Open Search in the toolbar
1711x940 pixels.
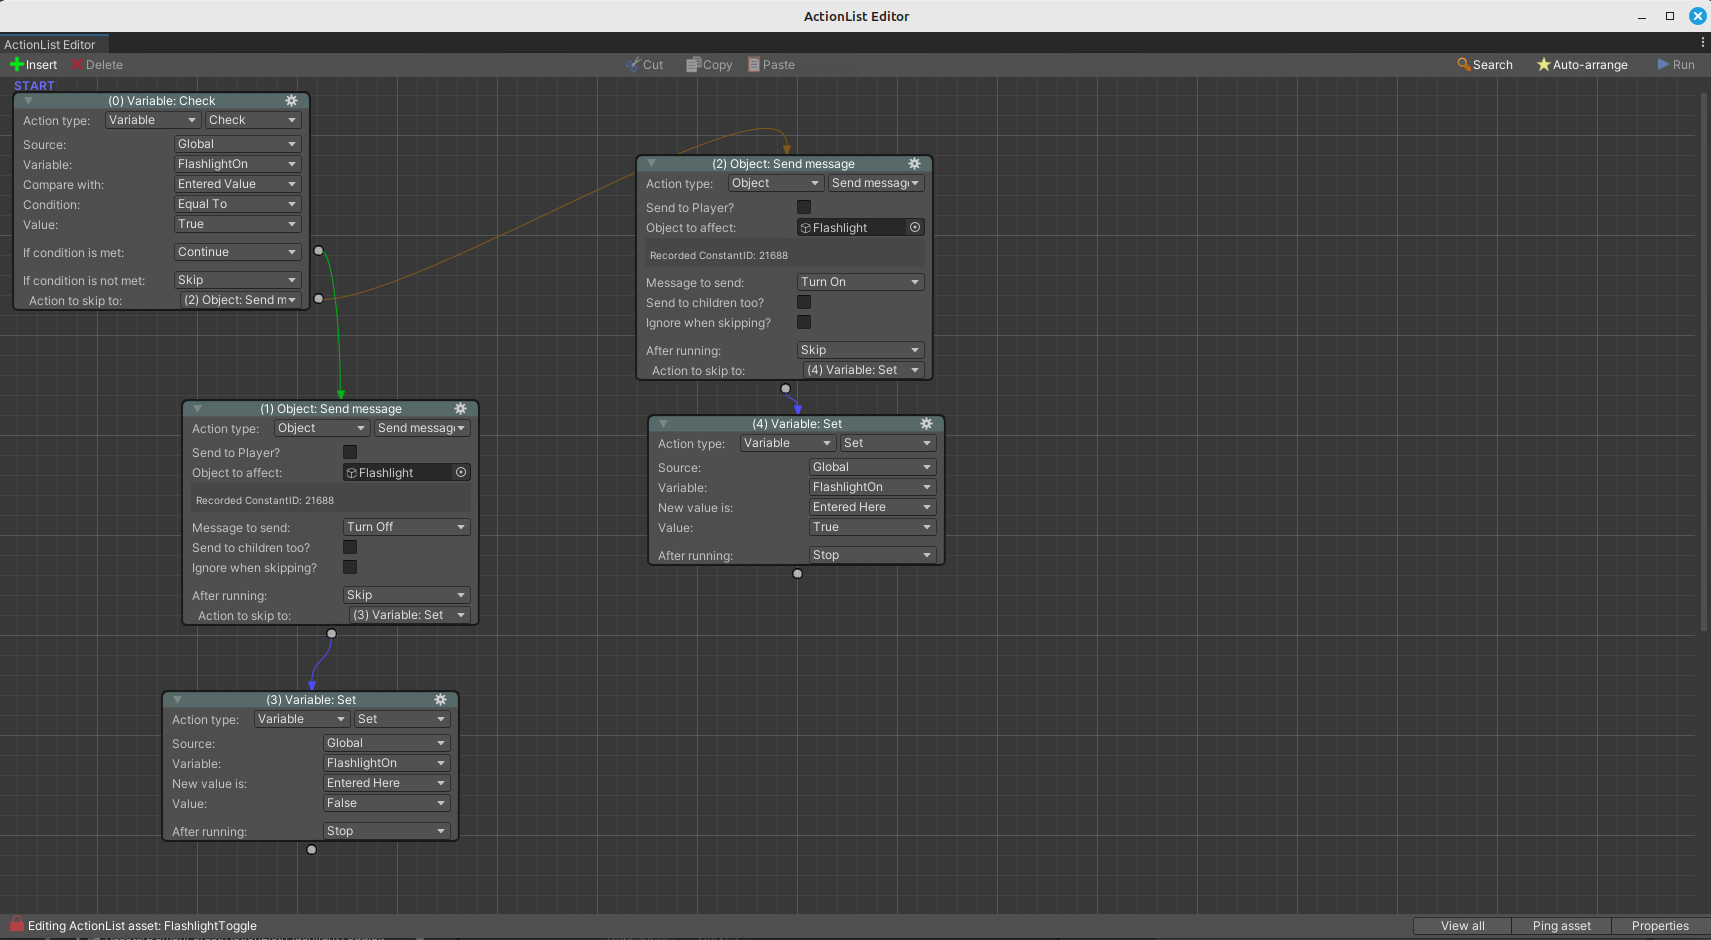click(x=1485, y=65)
